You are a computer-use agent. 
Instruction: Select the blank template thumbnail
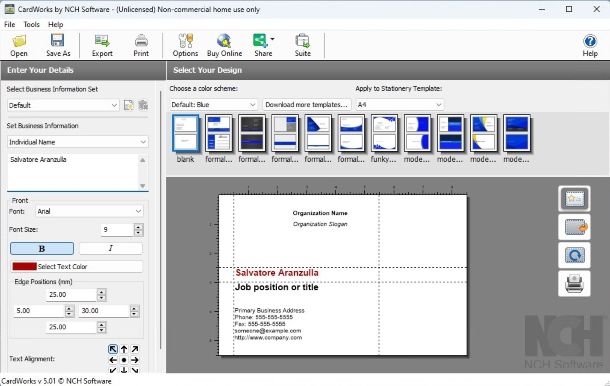pyautogui.click(x=186, y=133)
